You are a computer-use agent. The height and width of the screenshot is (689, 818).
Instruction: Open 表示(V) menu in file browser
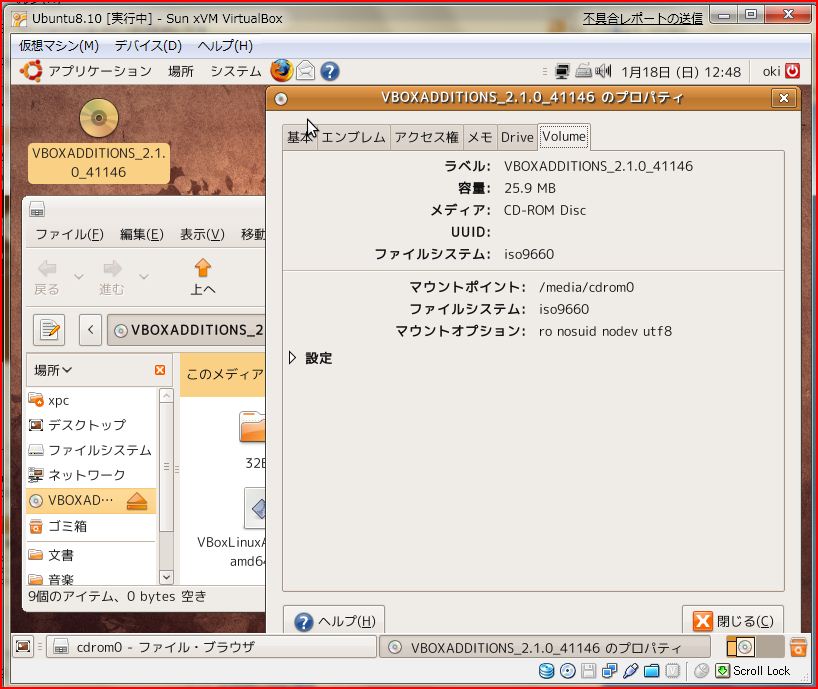(x=202, y=234)
